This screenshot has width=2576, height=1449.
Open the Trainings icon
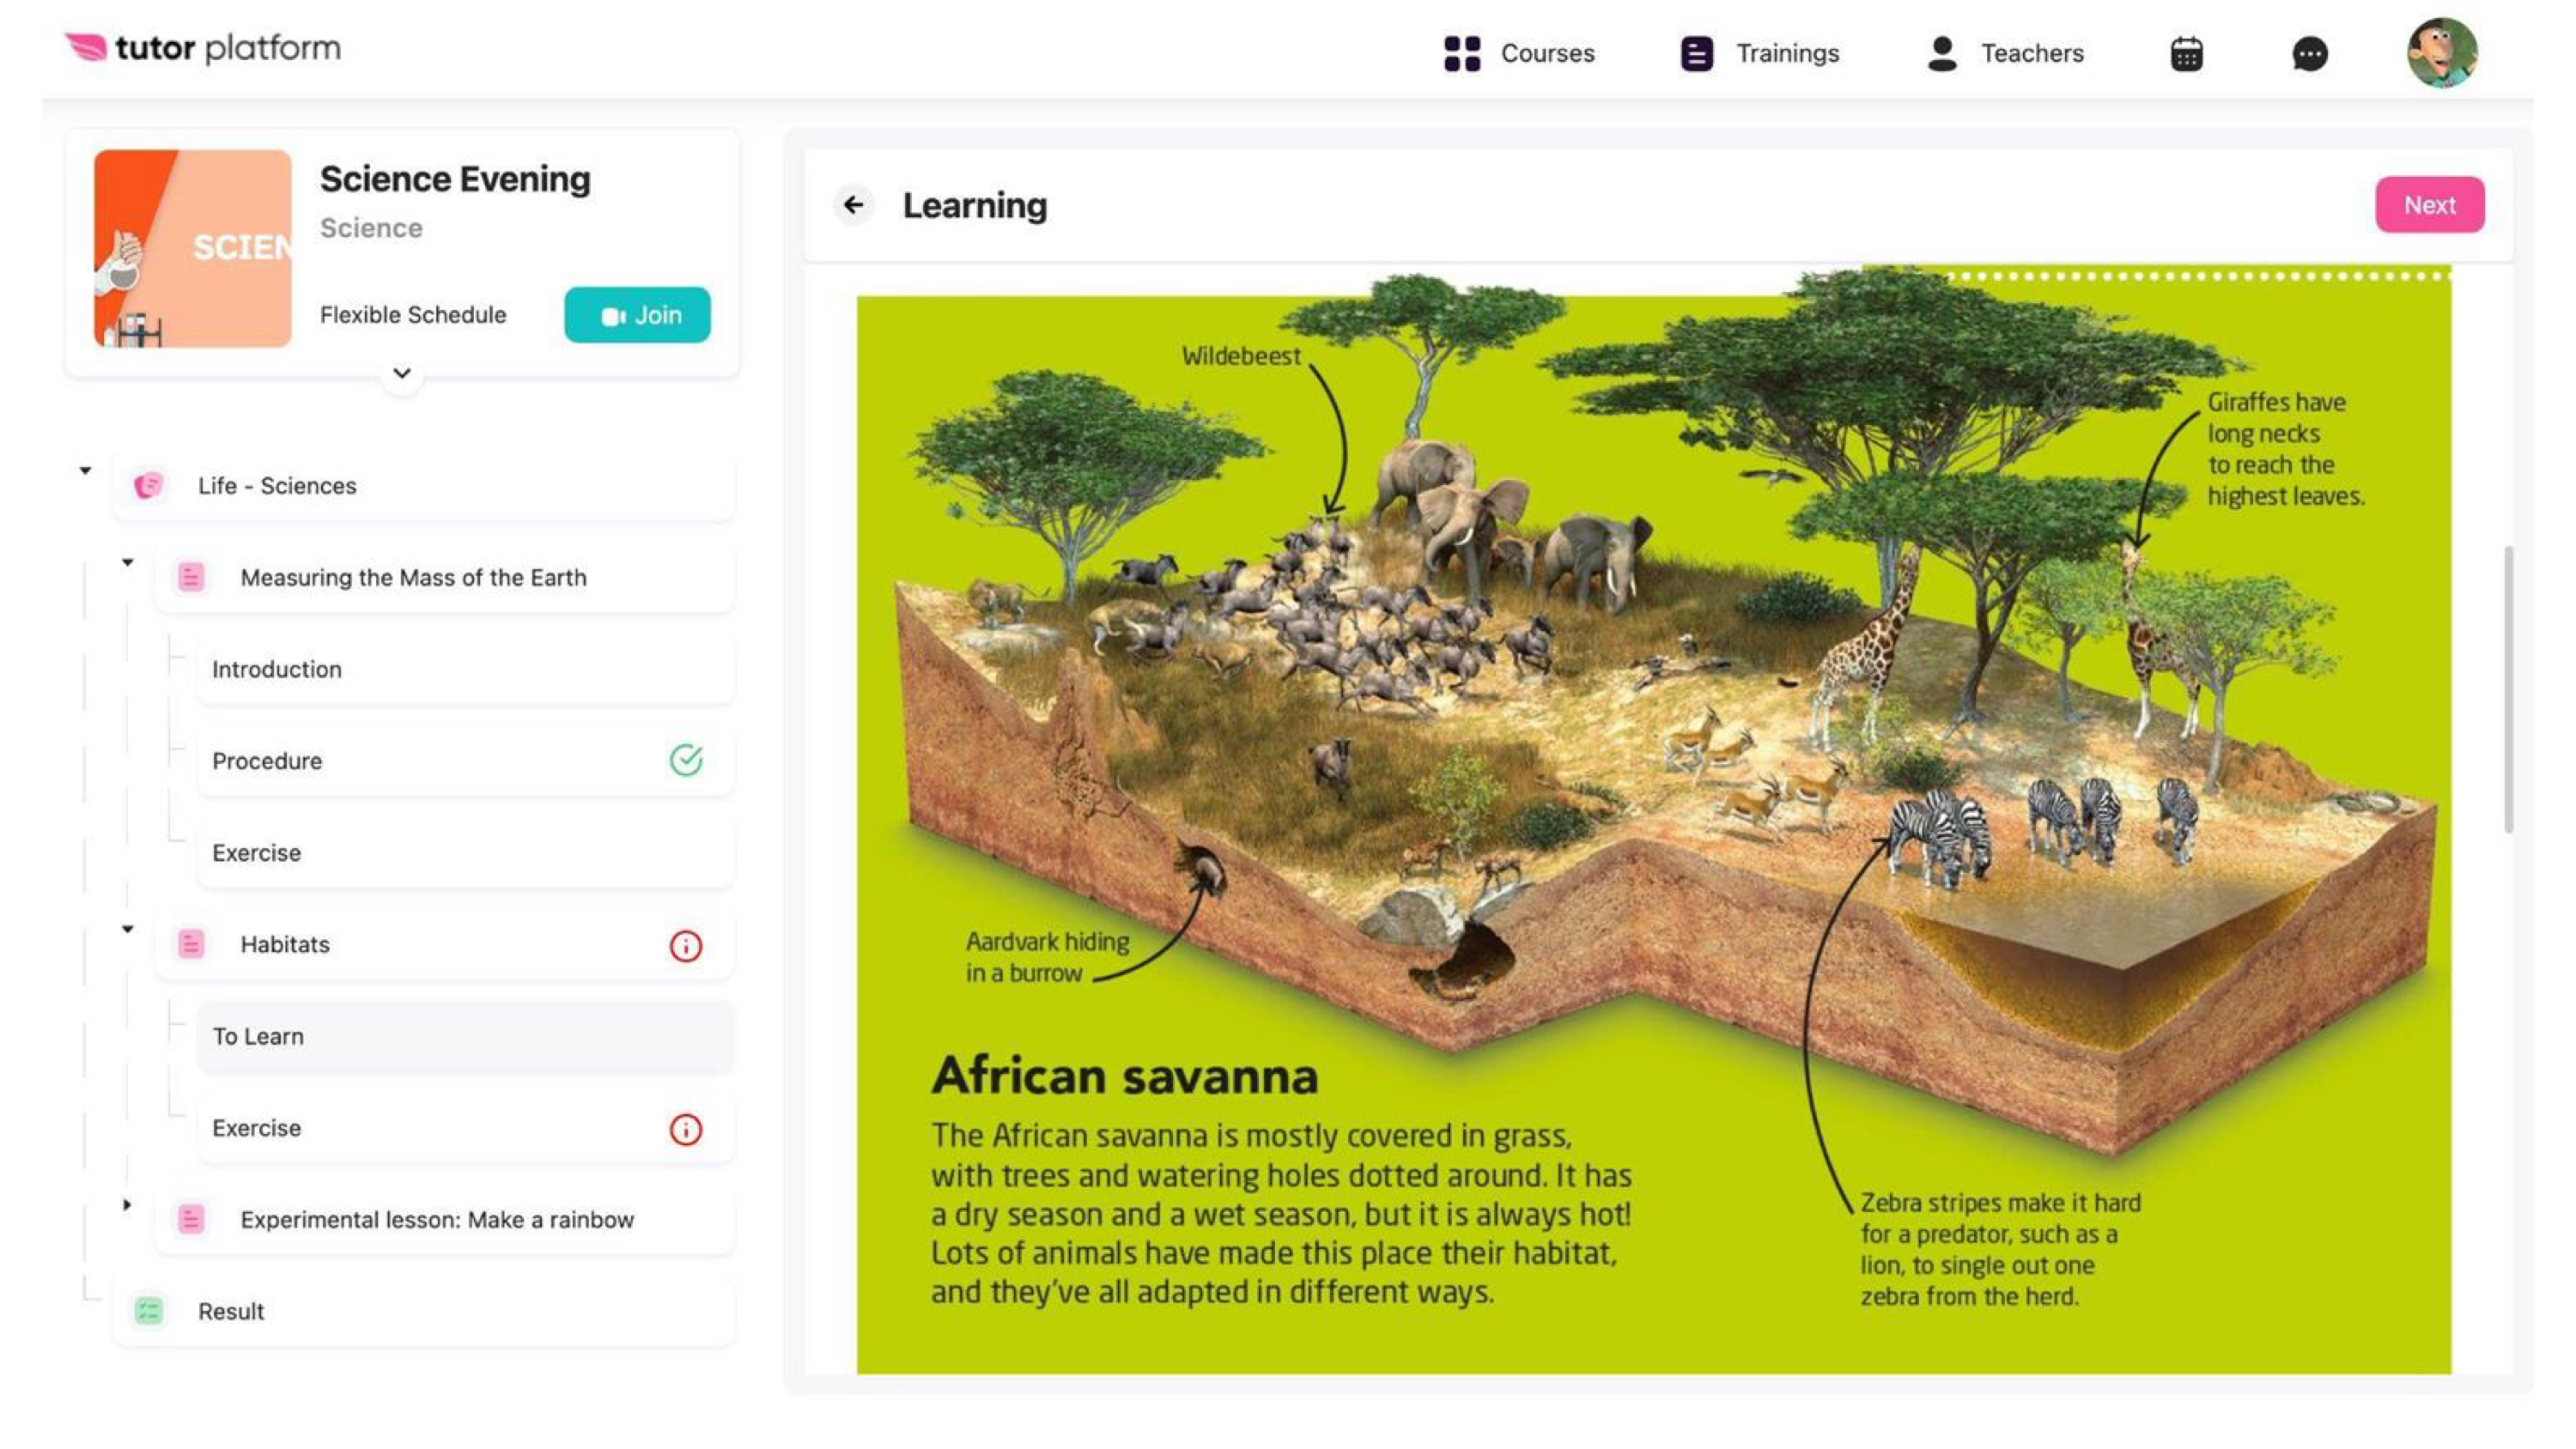1697,53
